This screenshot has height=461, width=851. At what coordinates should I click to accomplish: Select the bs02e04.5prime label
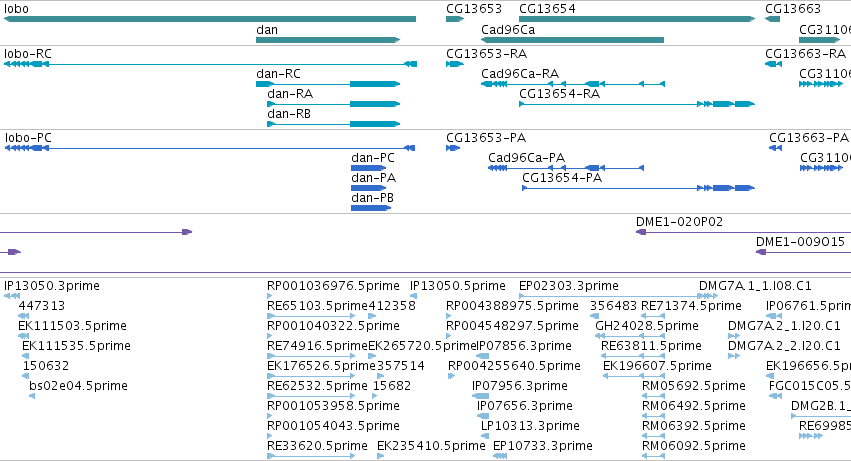(x=78, y=386)
